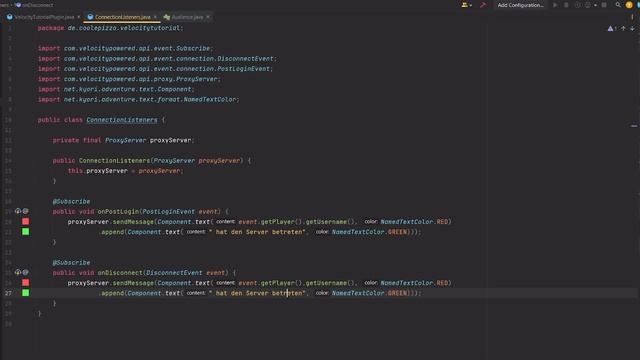
Task: Click the this.proxyServer = proxyServer assignment
Action: click(125, 171)
